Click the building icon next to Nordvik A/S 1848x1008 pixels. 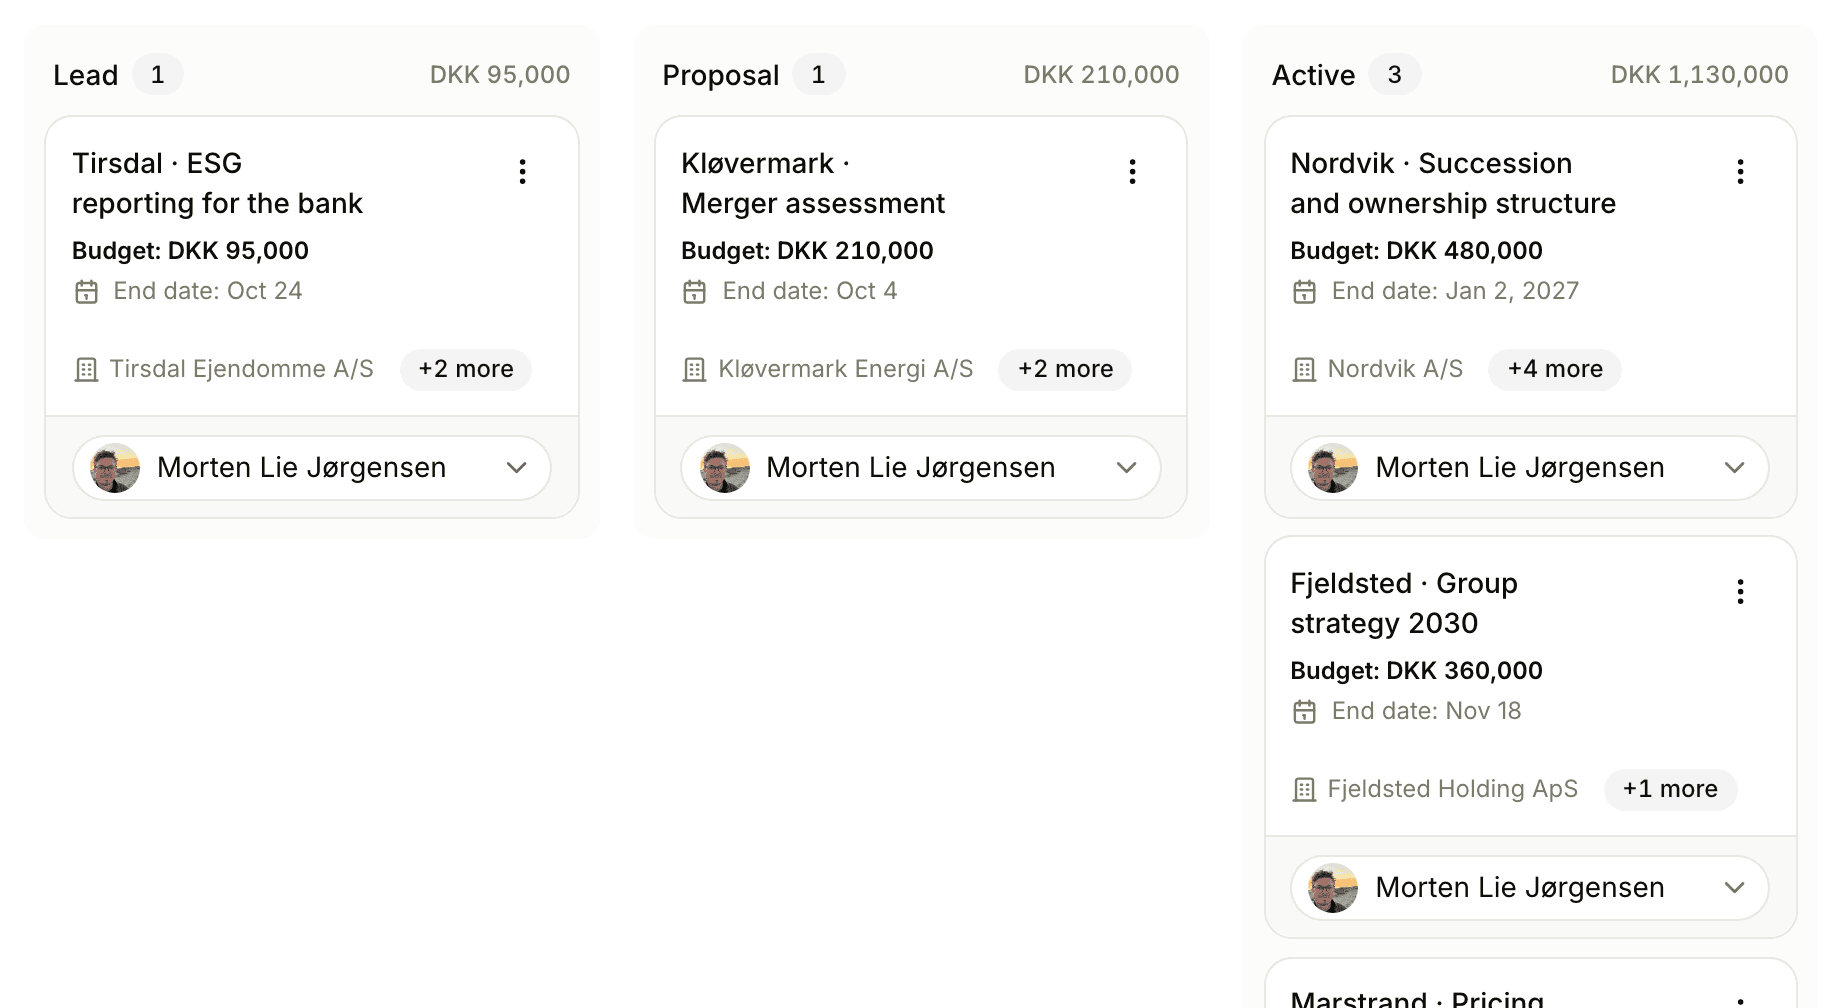point(1304,370)
